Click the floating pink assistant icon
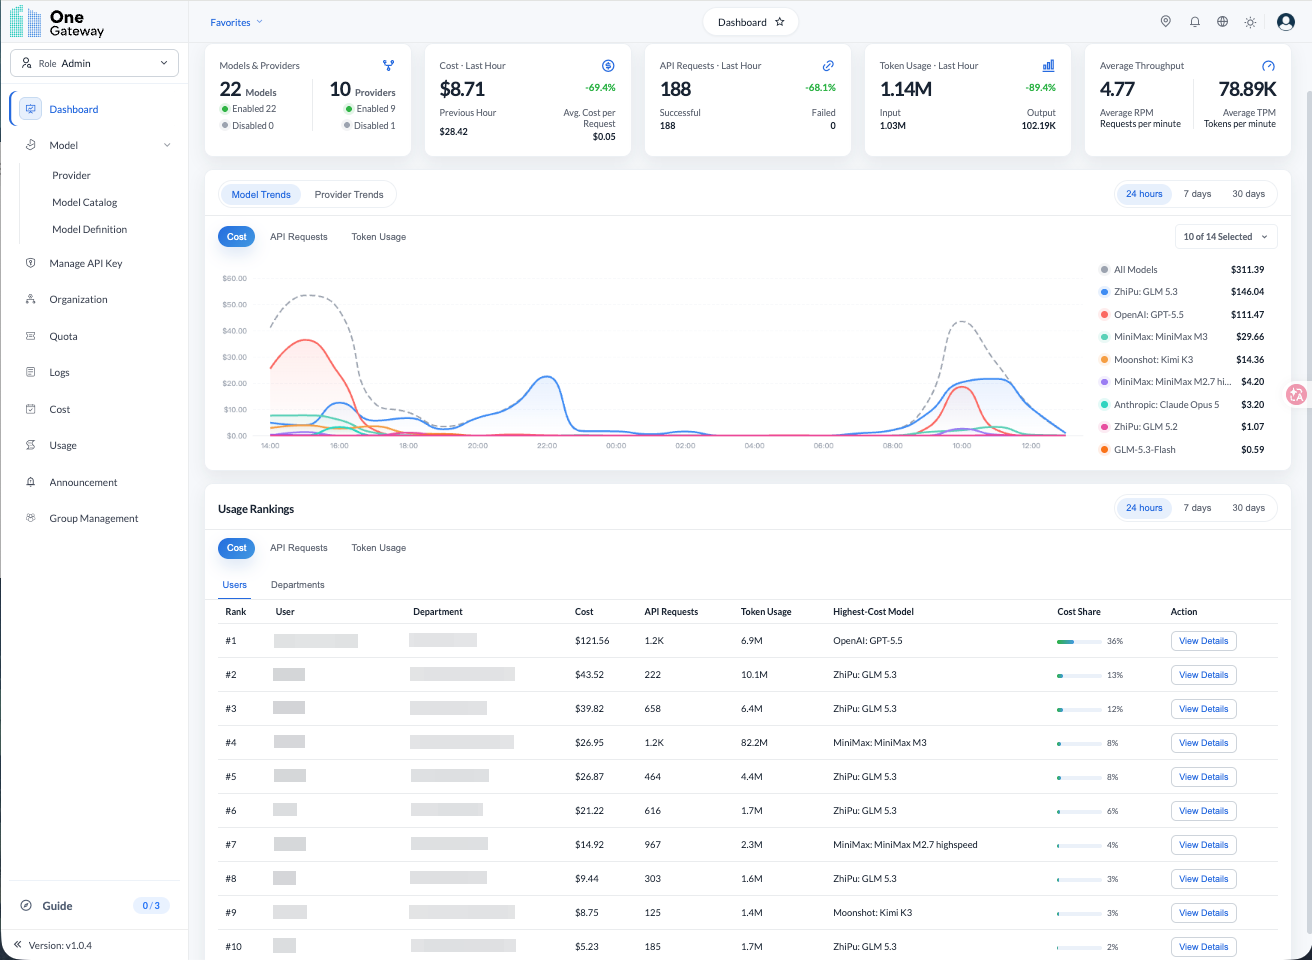Screen dimensions: 1312x960 tap(1297, 394)
